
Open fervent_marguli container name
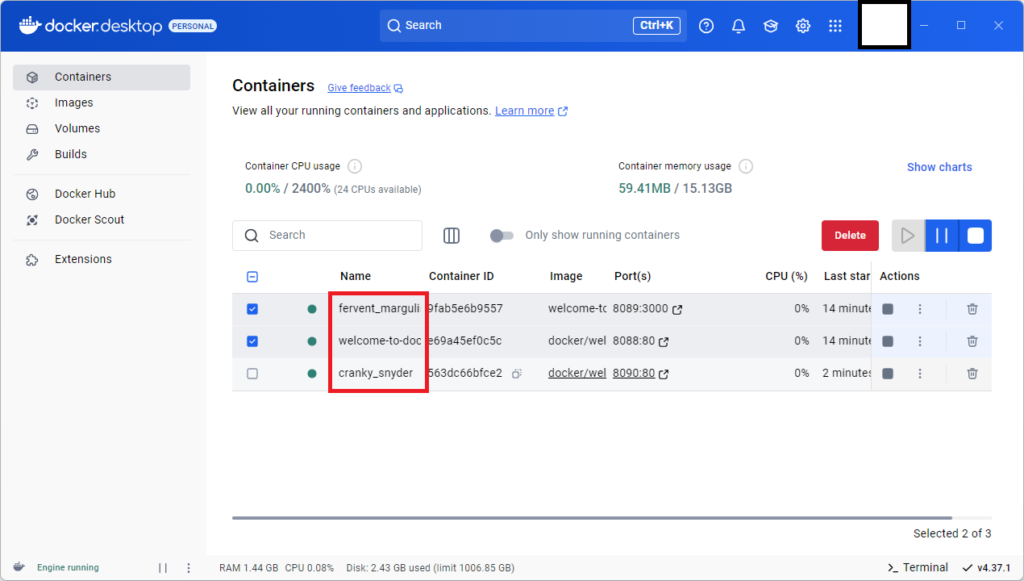[379, 308]
